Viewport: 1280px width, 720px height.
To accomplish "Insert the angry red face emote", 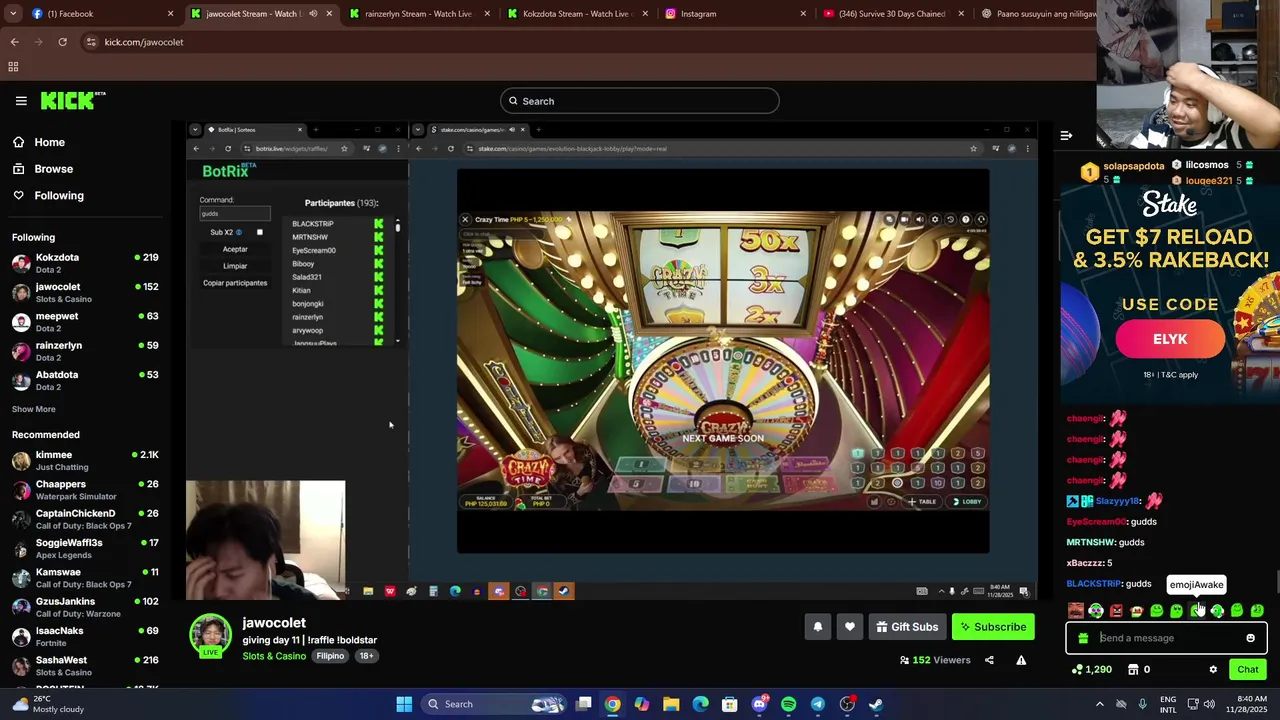I will 1116,611.
